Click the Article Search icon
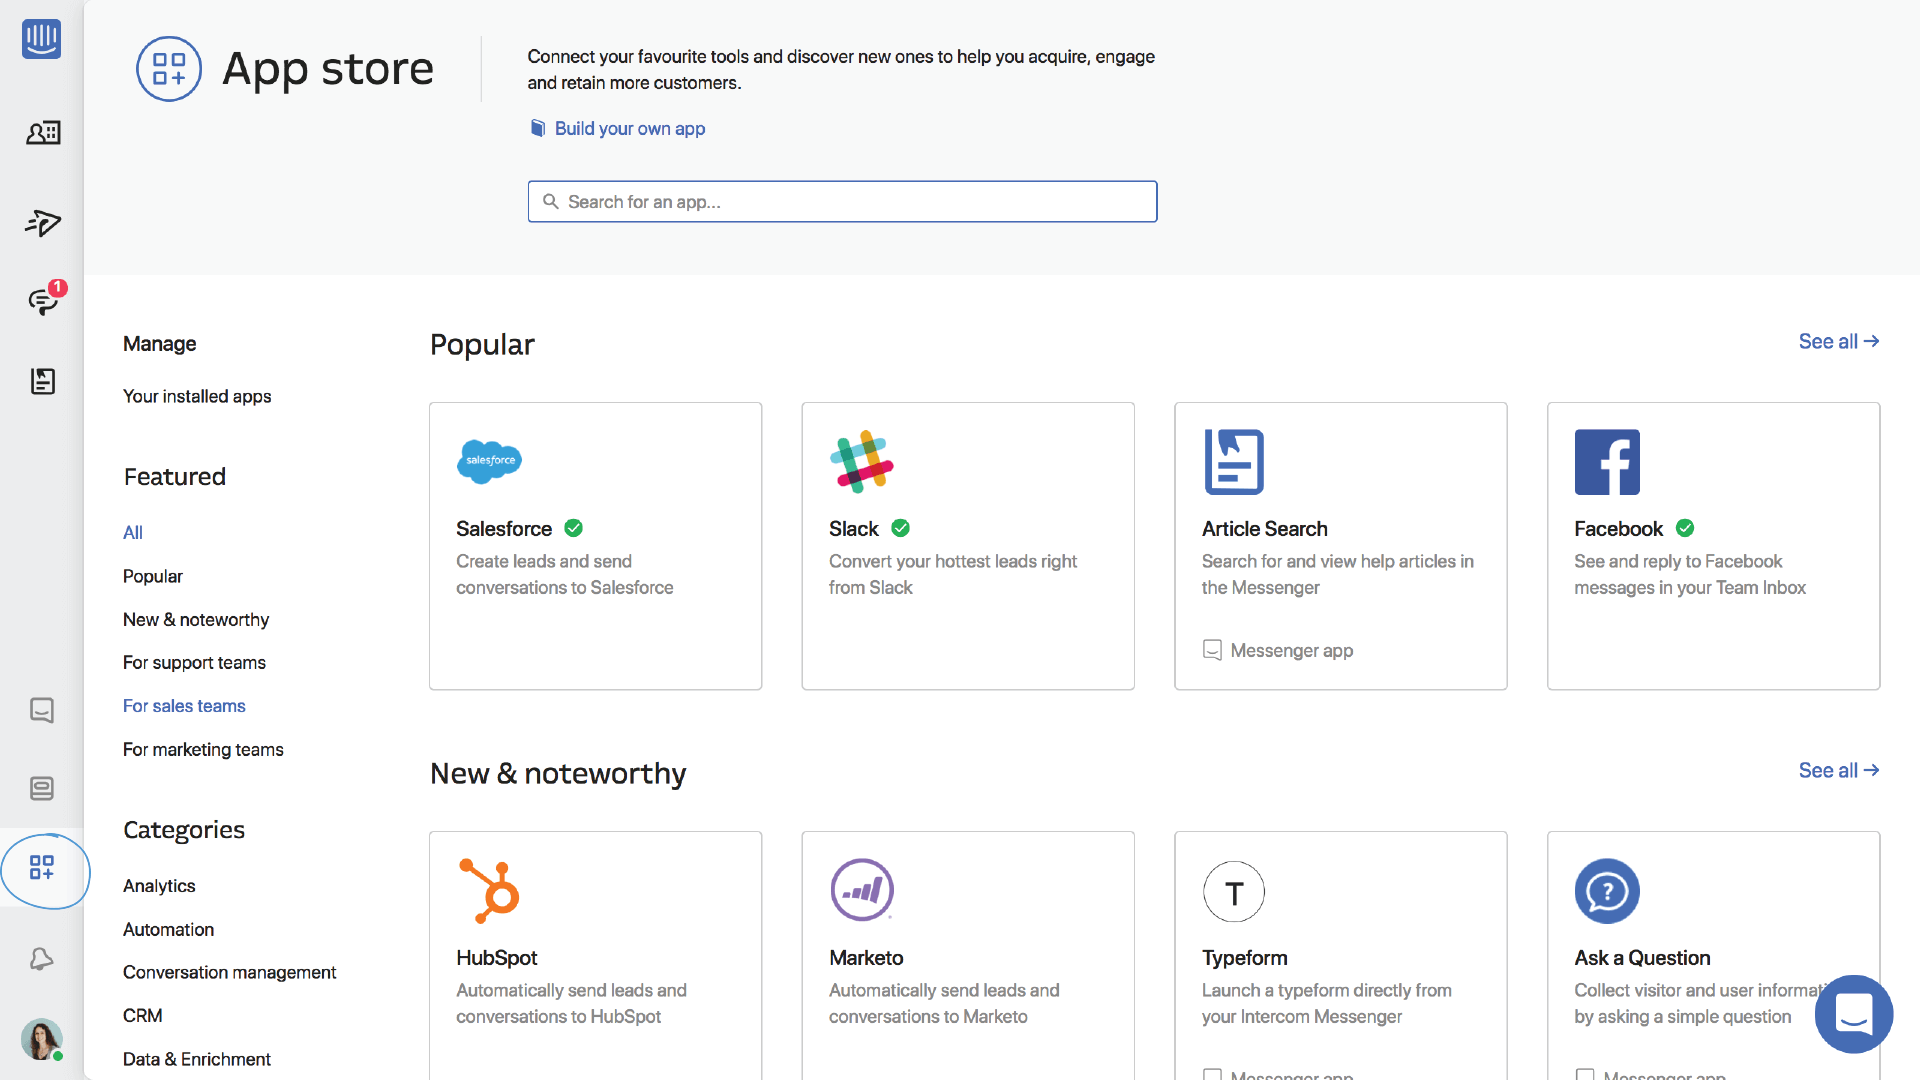 [x=1232, y=460]
